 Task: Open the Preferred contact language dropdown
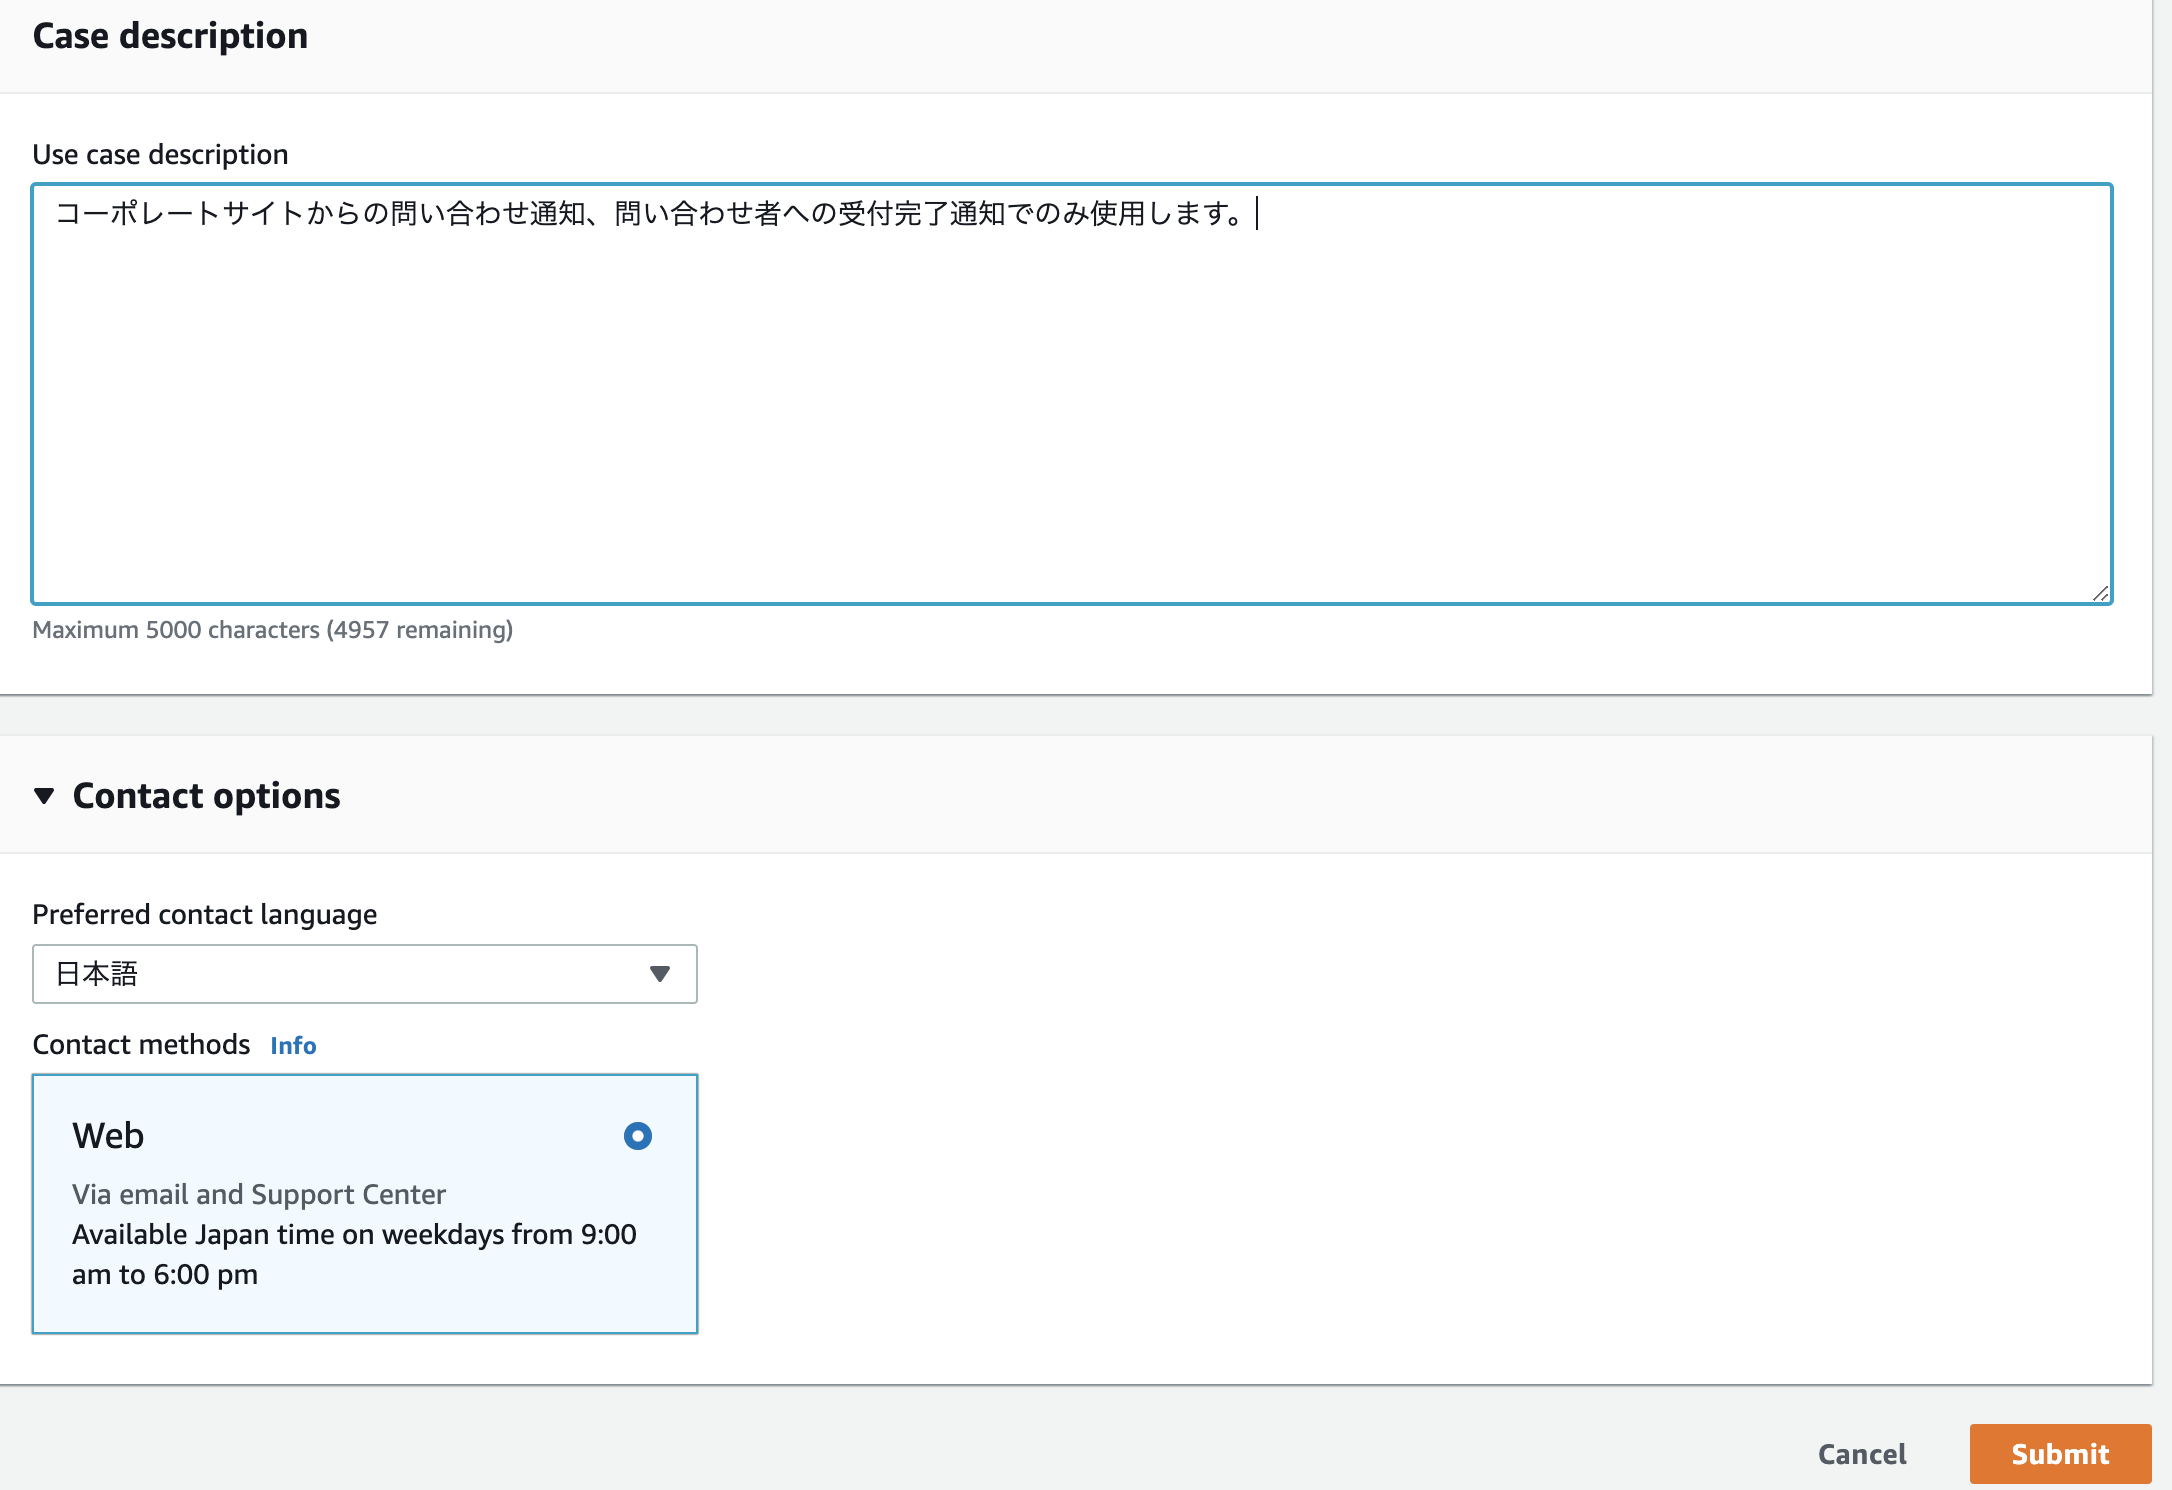pos(364,973)
